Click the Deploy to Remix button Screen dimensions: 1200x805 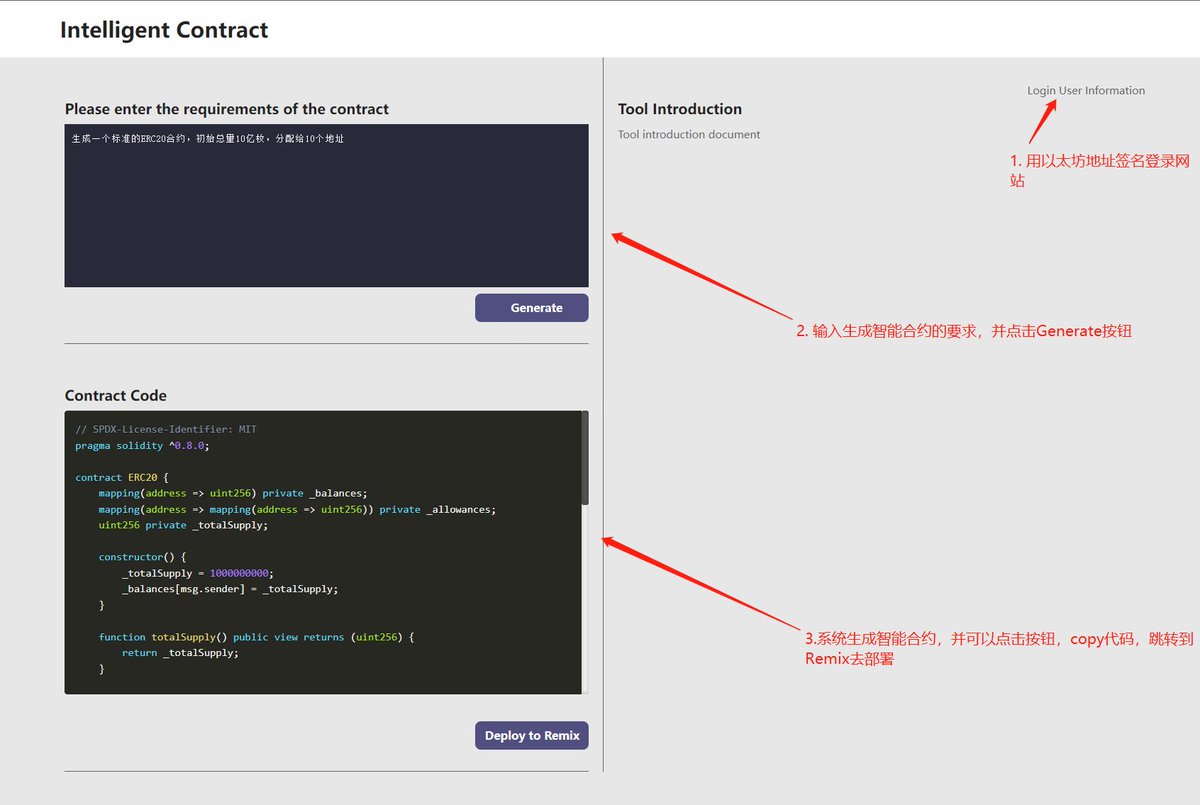tap(531, 735)
